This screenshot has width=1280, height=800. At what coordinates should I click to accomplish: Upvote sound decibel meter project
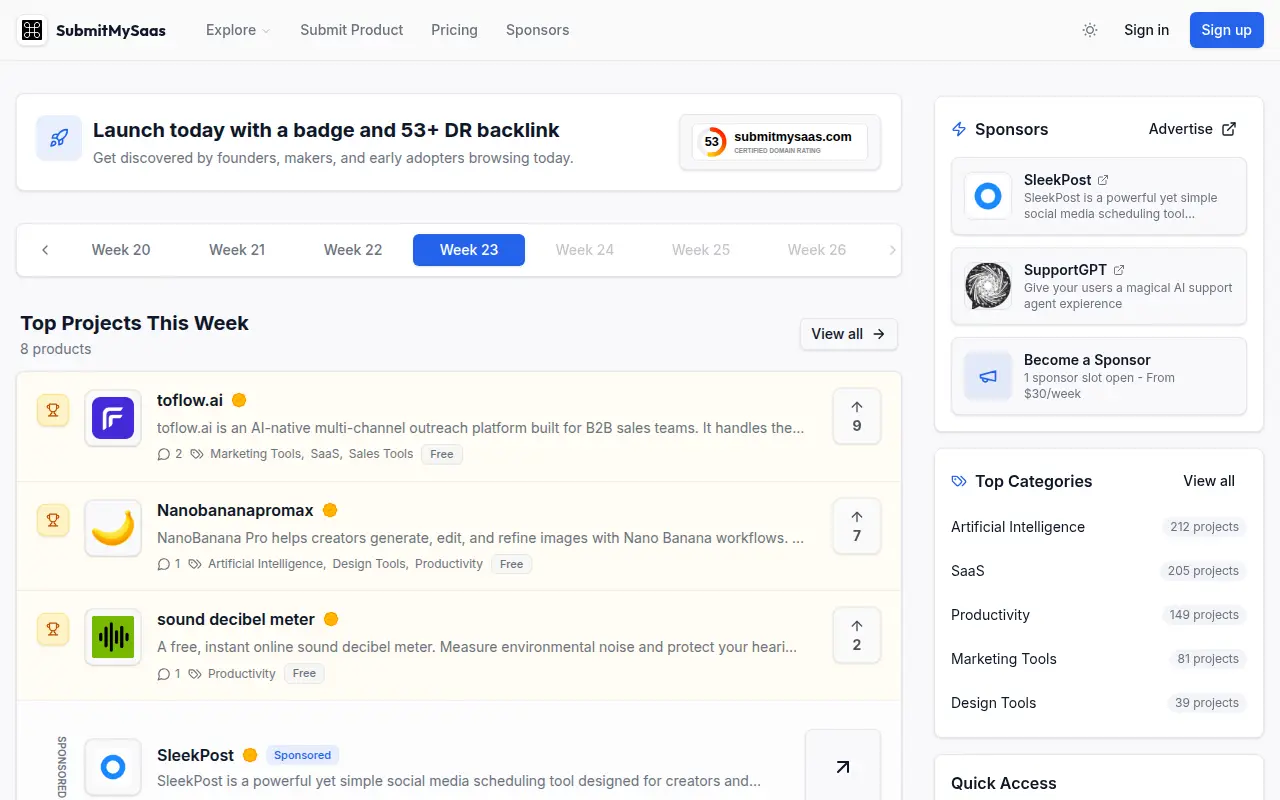pyautogui.click(x=857, y=635)
